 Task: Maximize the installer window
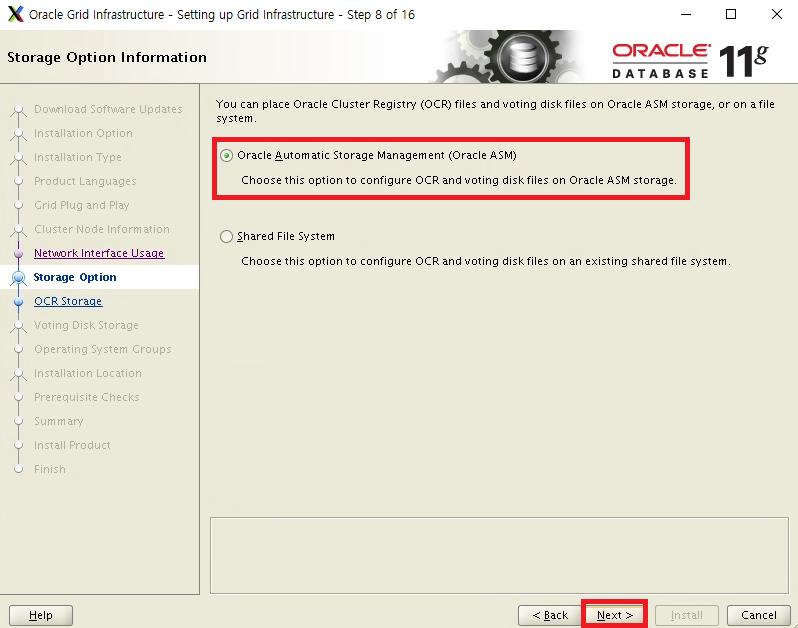click(x=731, y=14)
